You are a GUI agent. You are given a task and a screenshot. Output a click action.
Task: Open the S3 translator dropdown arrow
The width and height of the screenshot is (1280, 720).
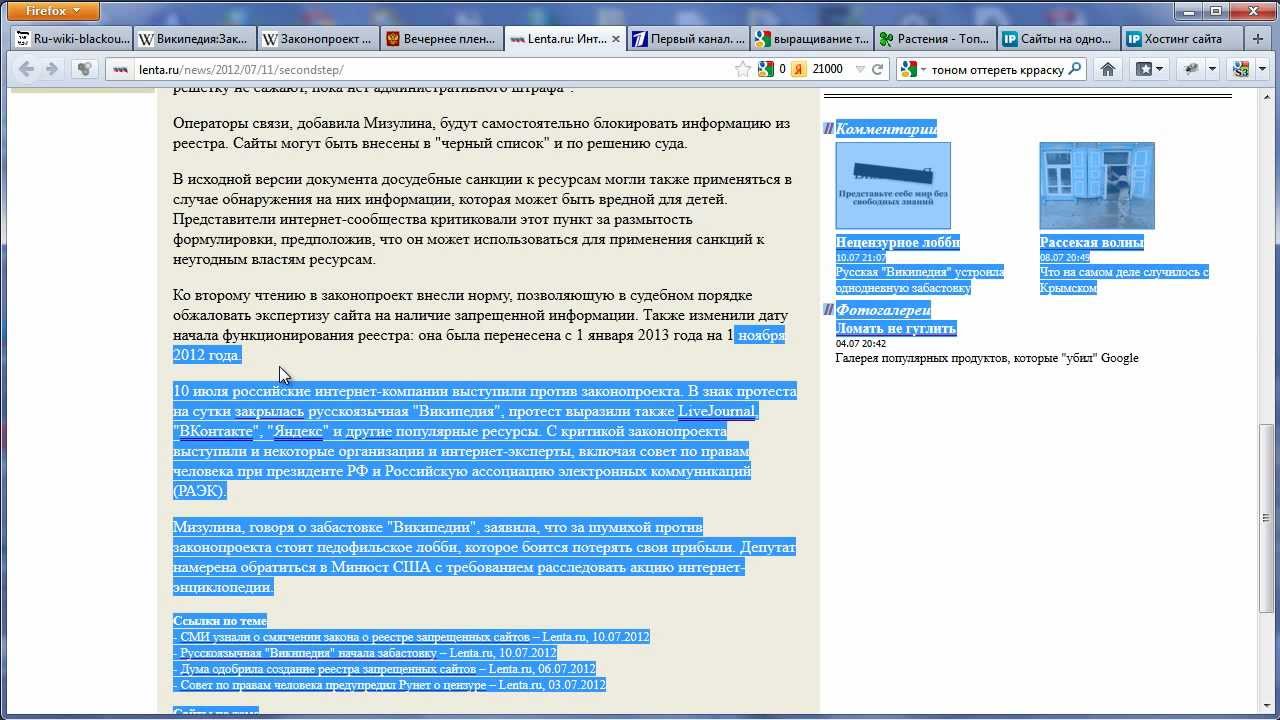click(1262, 69)
